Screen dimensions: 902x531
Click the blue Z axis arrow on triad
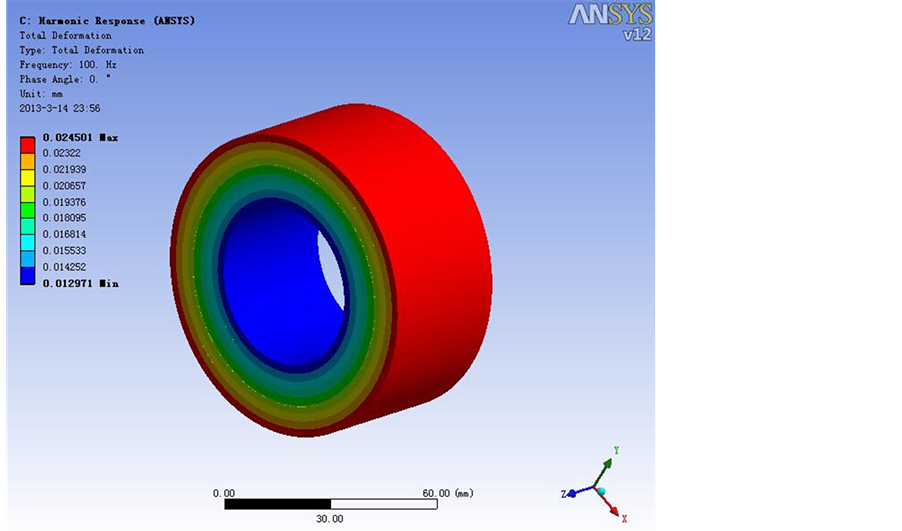pos(572,493)
